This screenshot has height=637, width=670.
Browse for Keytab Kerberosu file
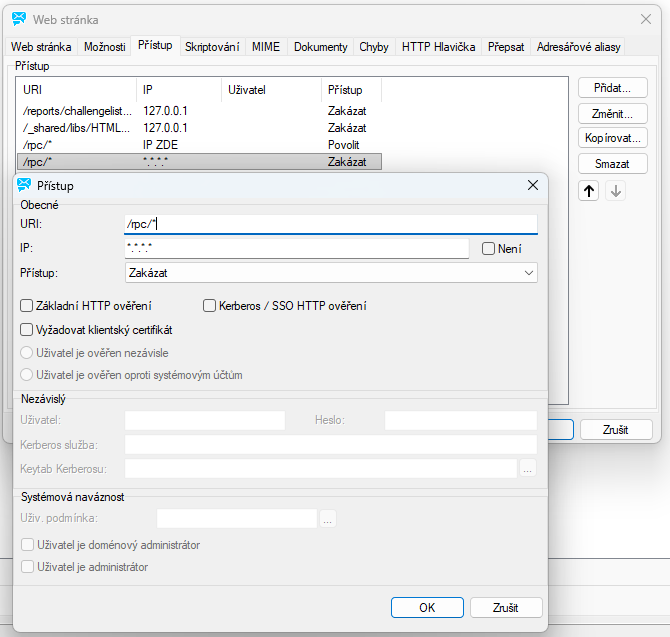tap(528, 469)
